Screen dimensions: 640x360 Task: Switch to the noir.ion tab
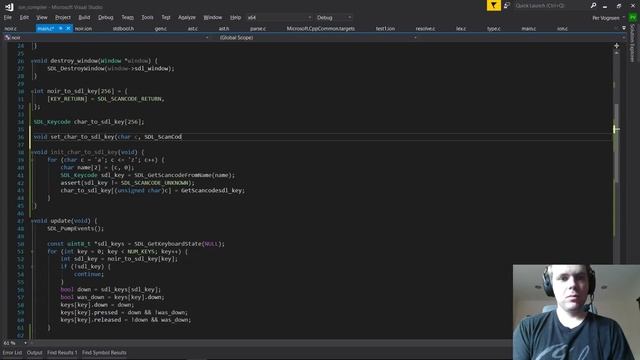pos(83,29)
